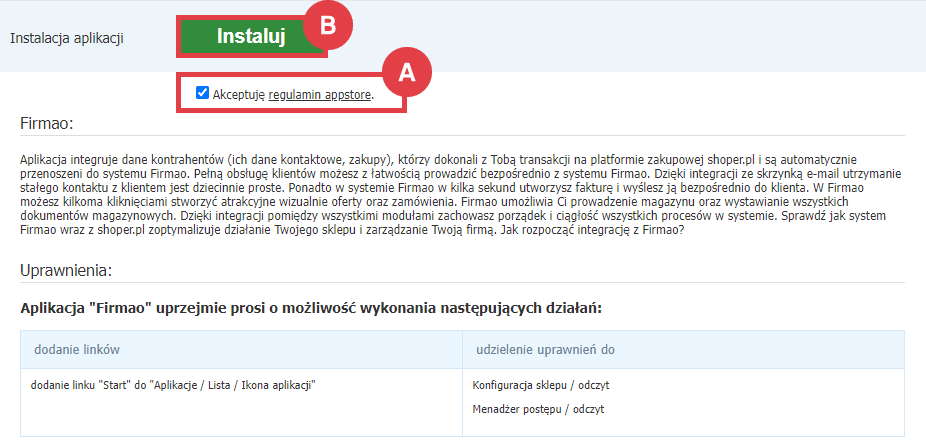Click the dodanie linków column header
This screenshot has width=926, height=448.
[78, 347]
